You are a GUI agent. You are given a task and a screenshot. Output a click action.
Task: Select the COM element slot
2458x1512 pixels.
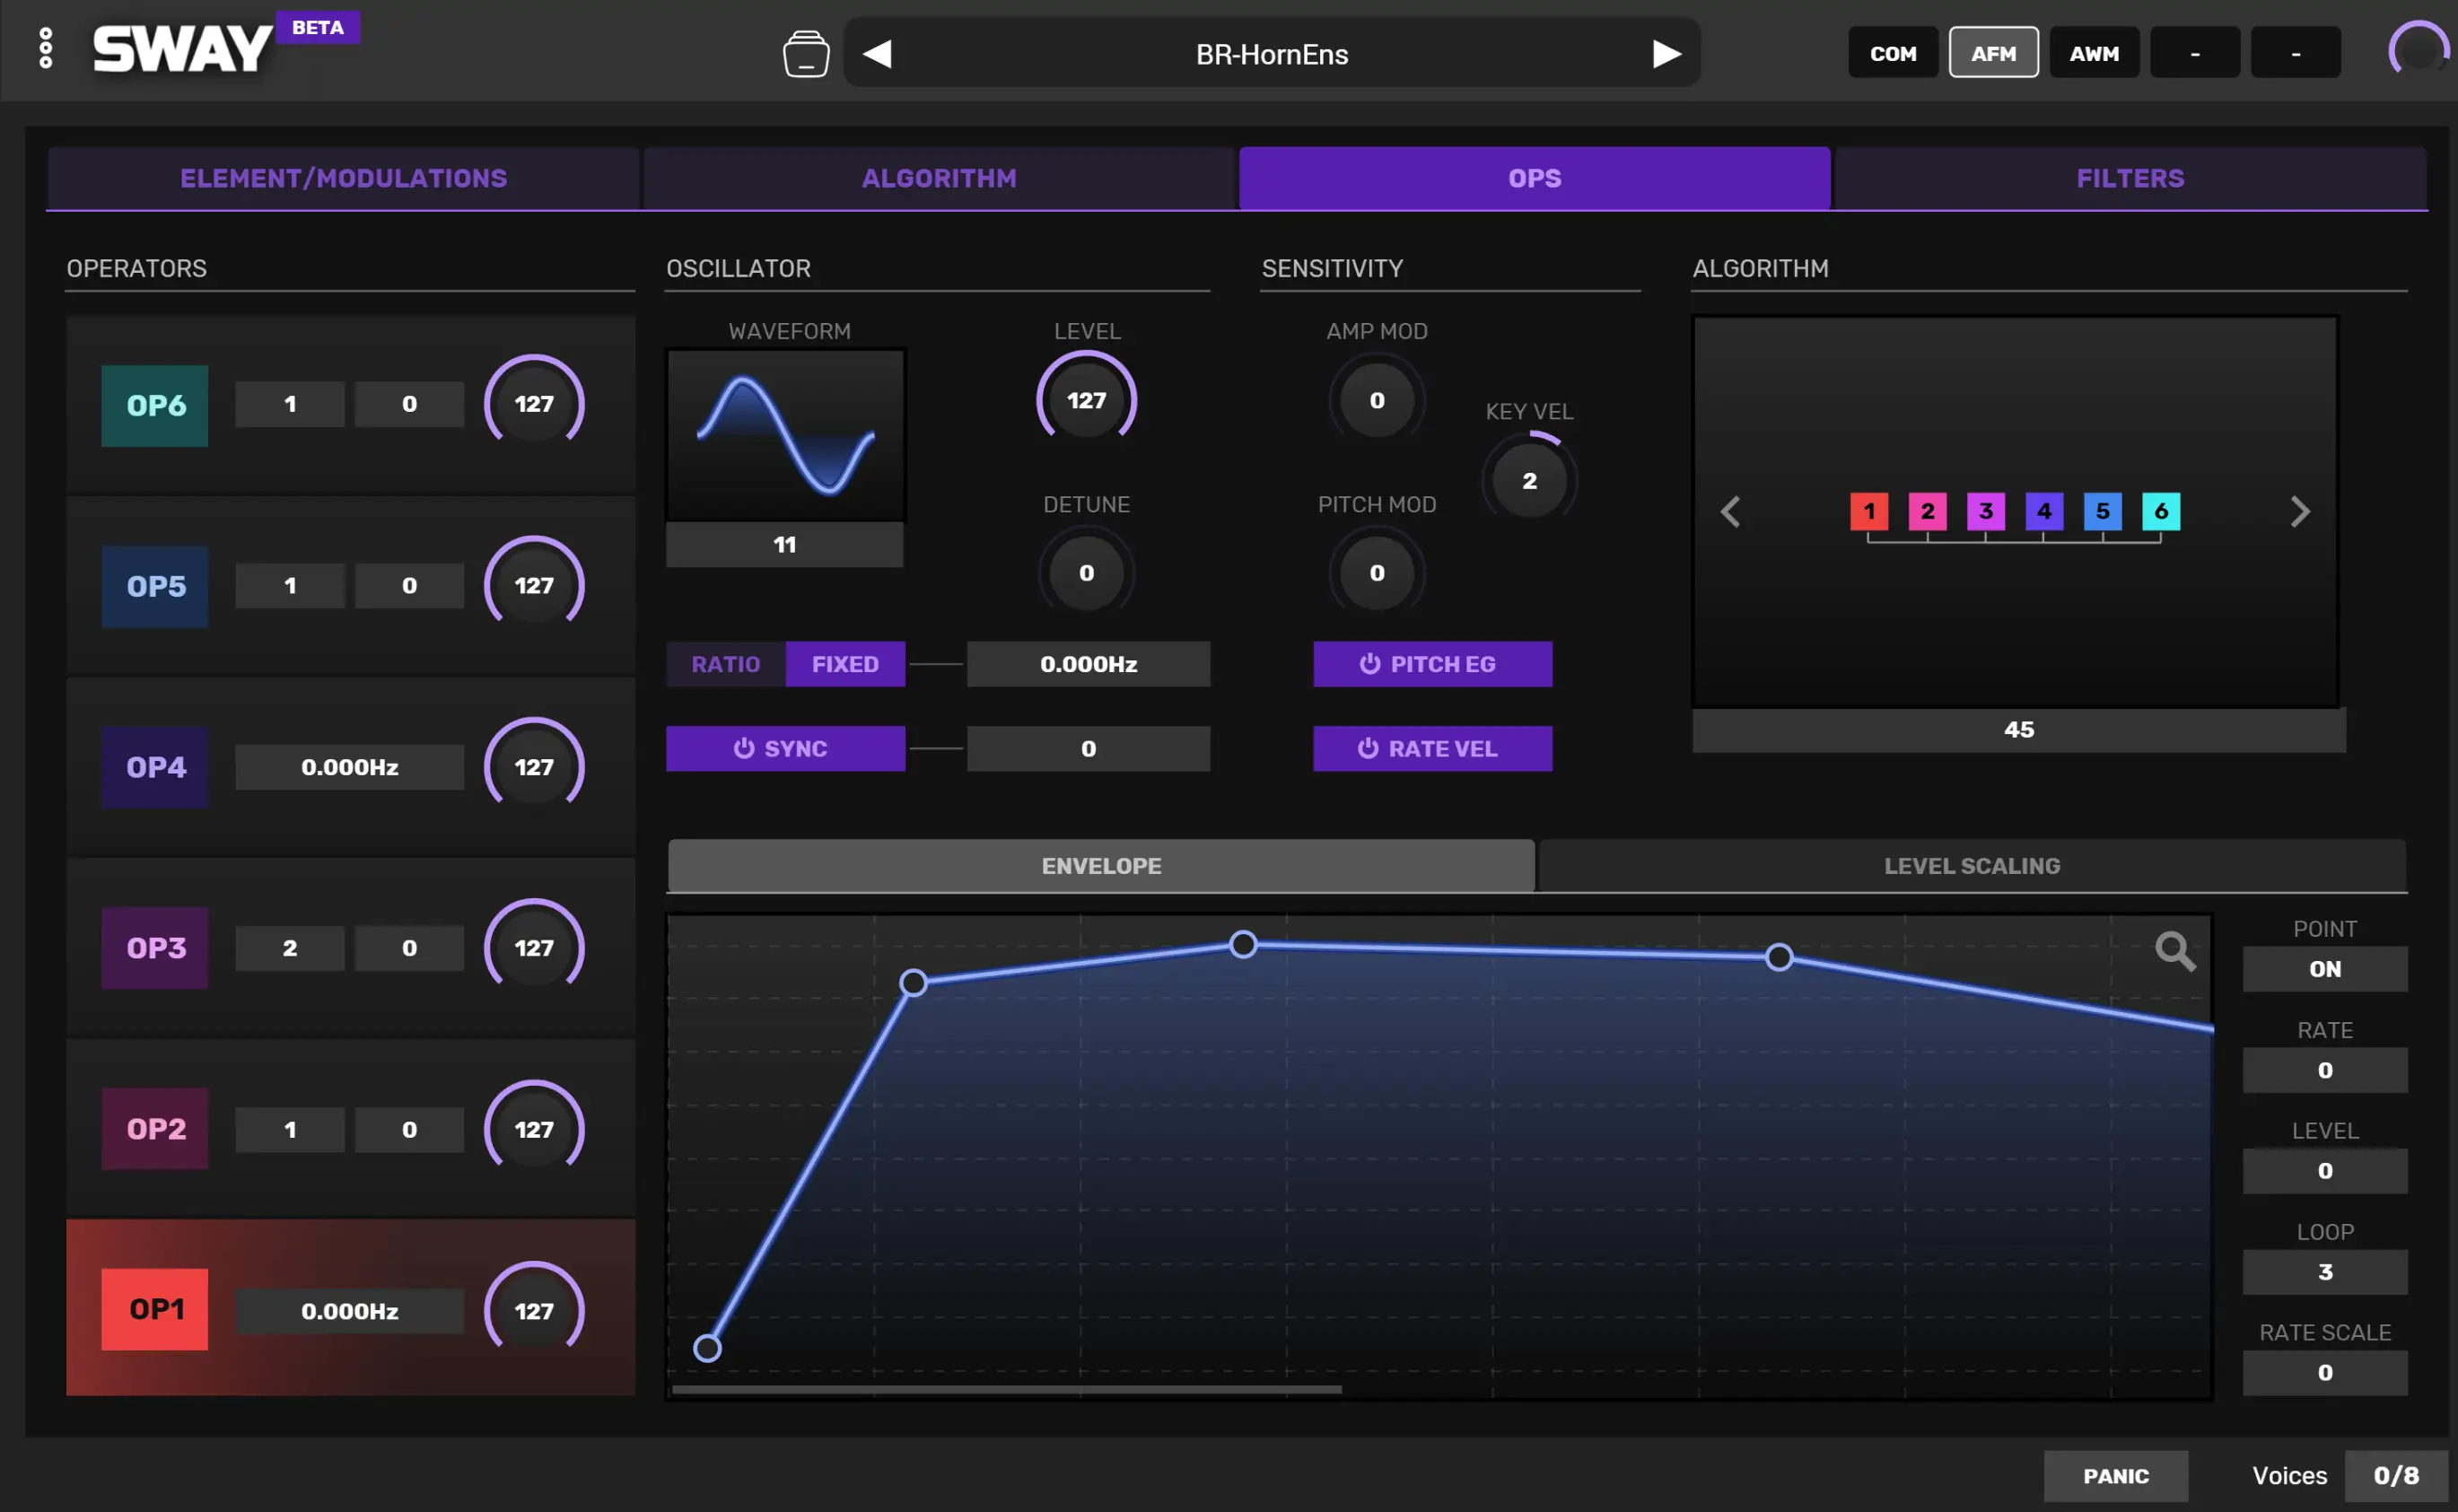(1893, 53)
